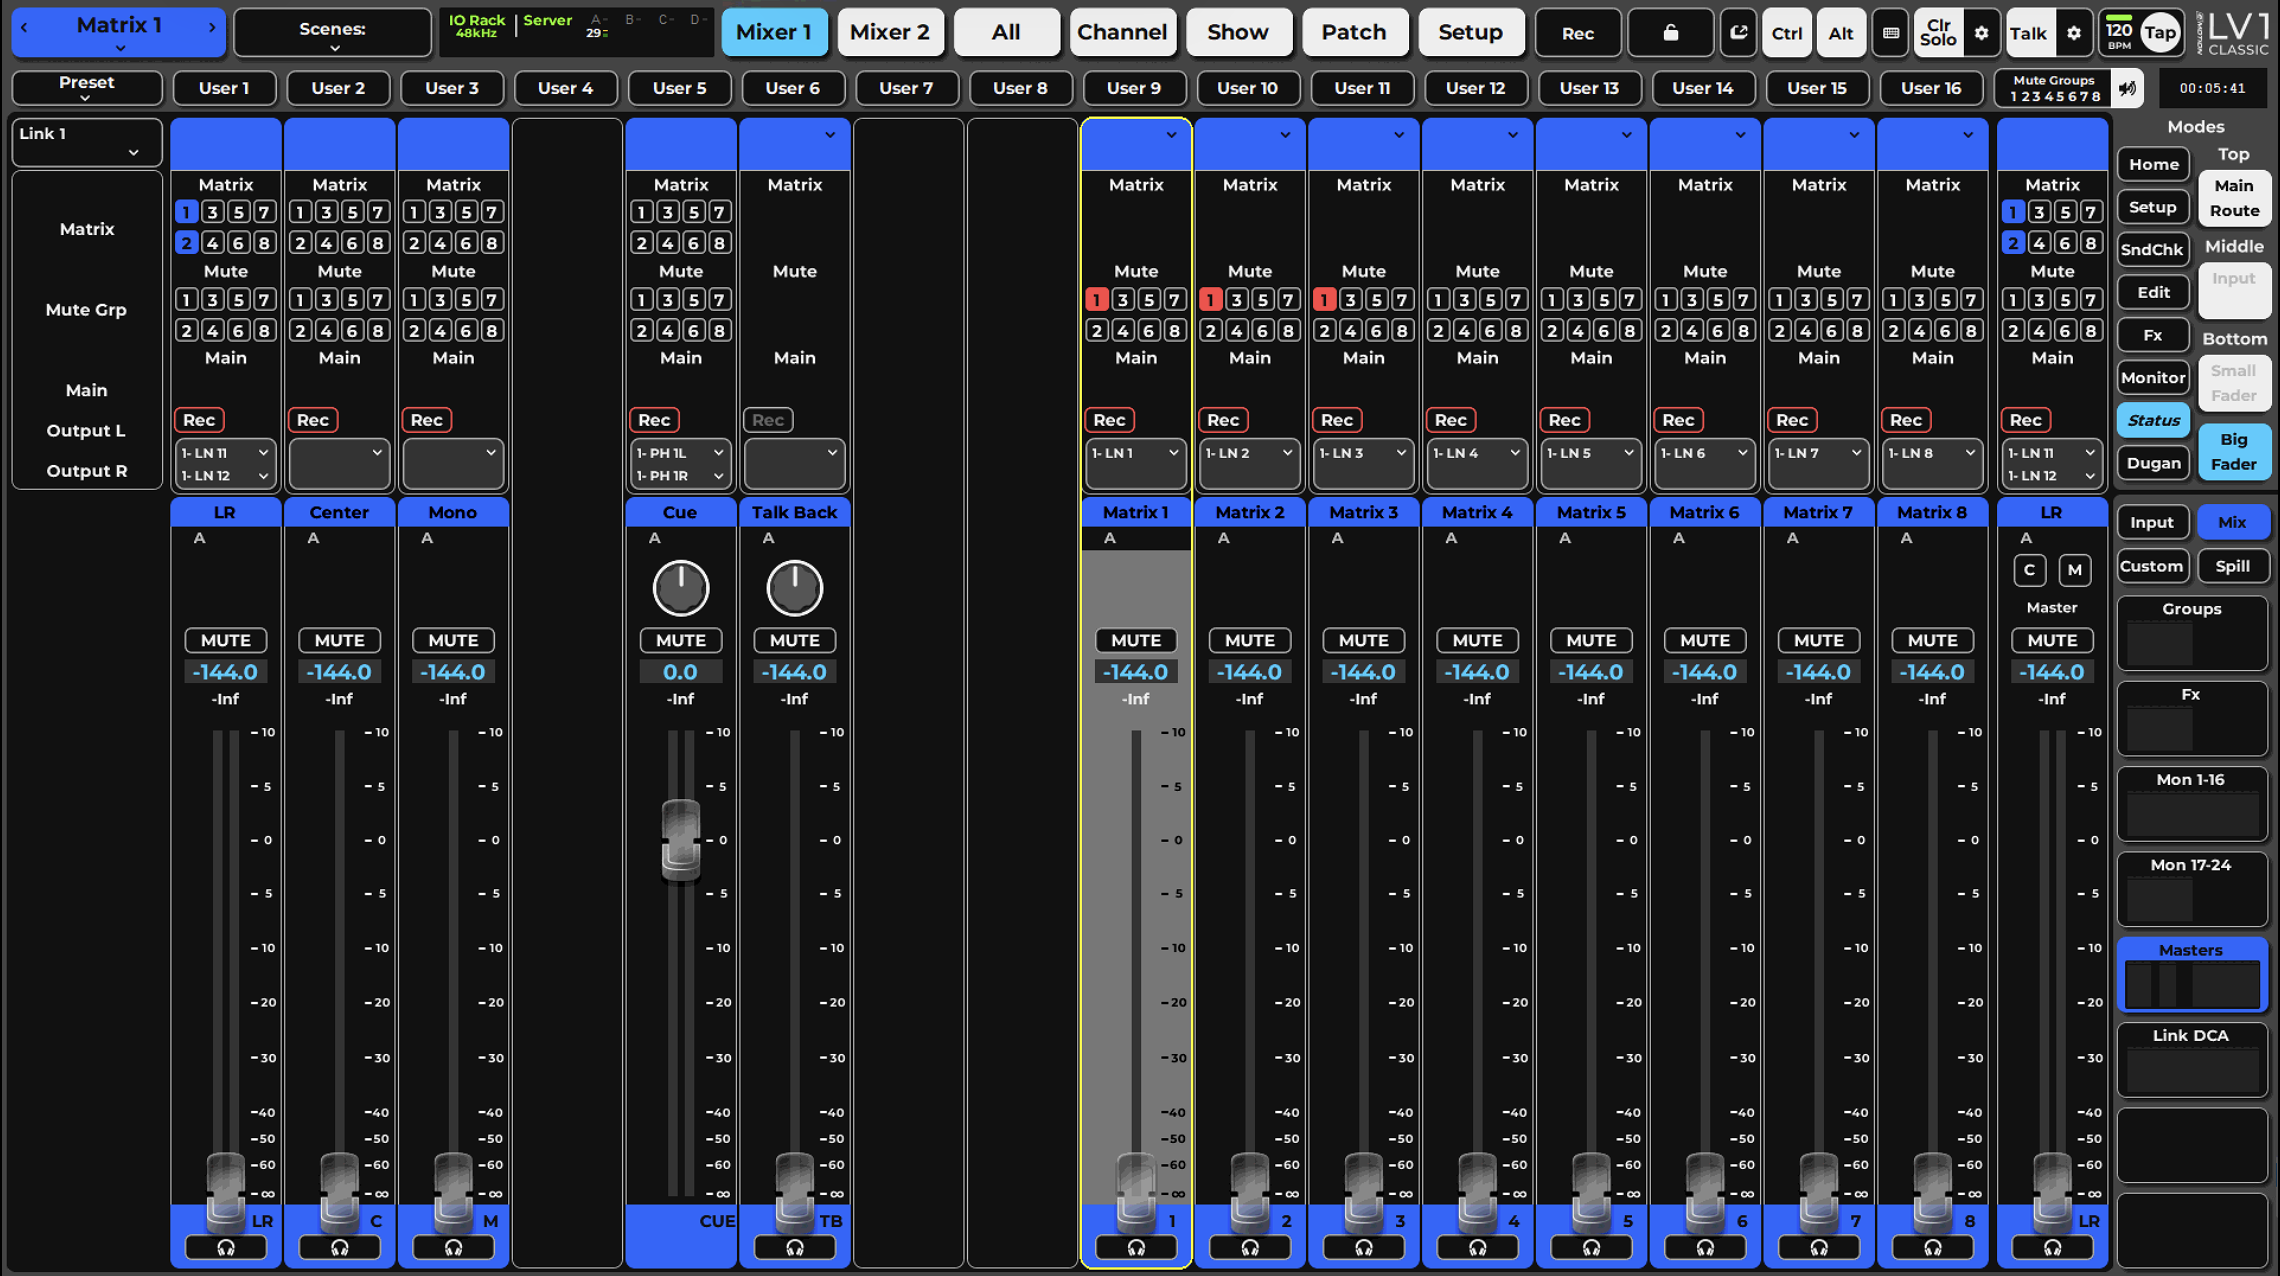Click the Cue fader value 0.0 field
The width and height of the screenshot is (2280, 1276).
pyautogui.click(x=680, y=672)
